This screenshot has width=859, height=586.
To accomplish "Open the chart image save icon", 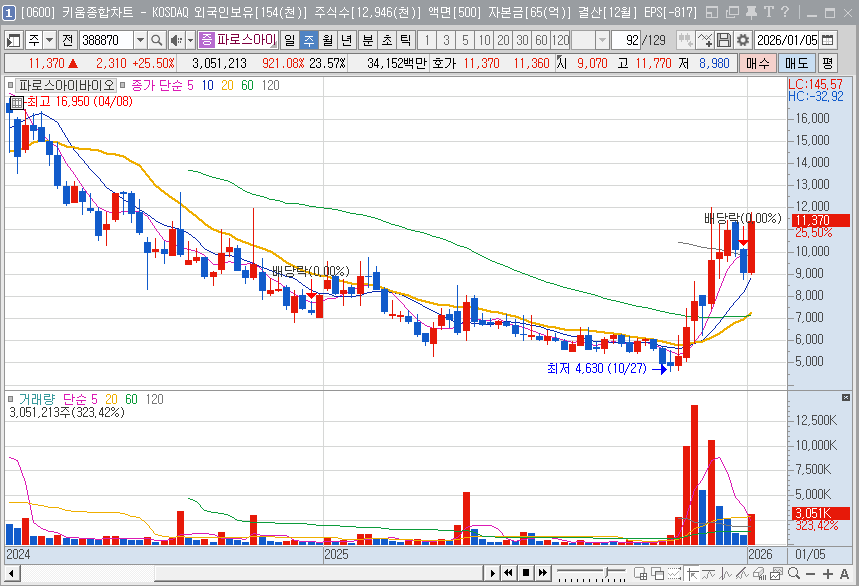I will (x=776, y=573).
